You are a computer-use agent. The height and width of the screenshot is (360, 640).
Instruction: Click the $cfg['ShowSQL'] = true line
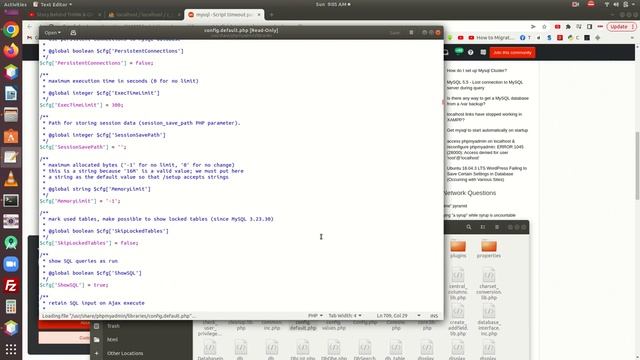click(x=74, y=285)
